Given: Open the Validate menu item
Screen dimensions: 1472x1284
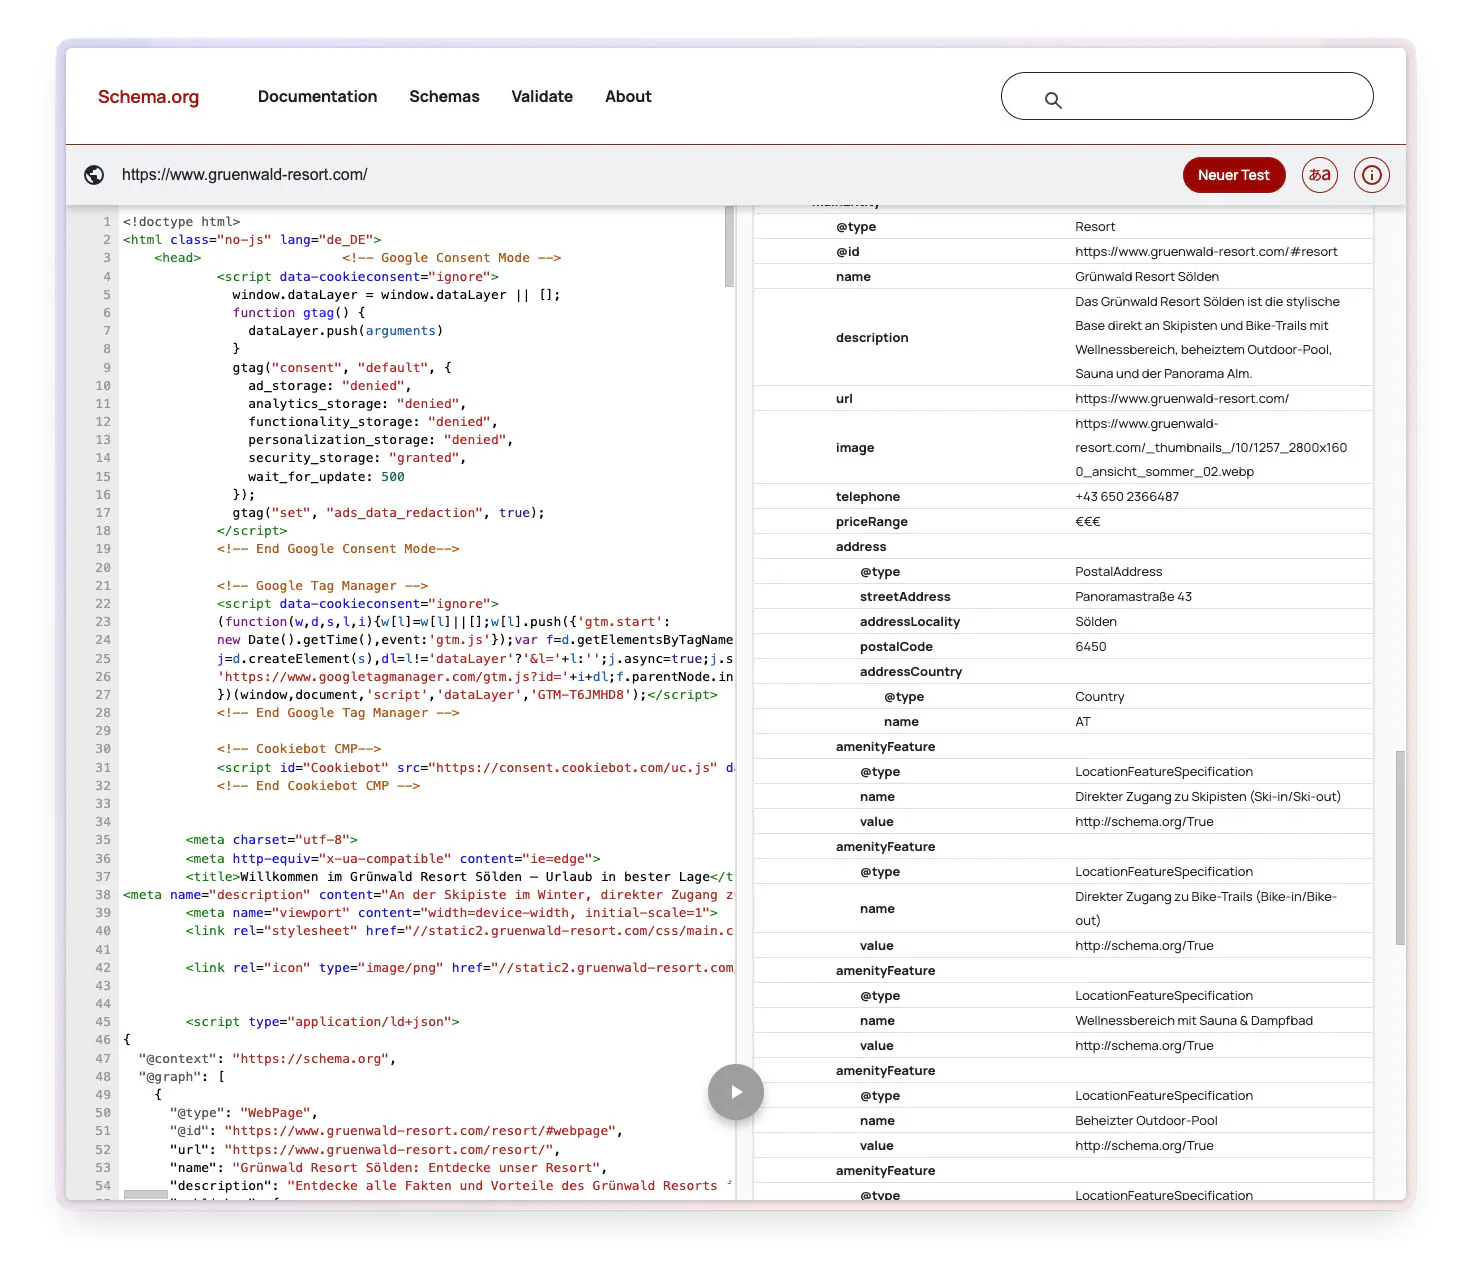Looking at the screenshot, I should tap(542, 97).
